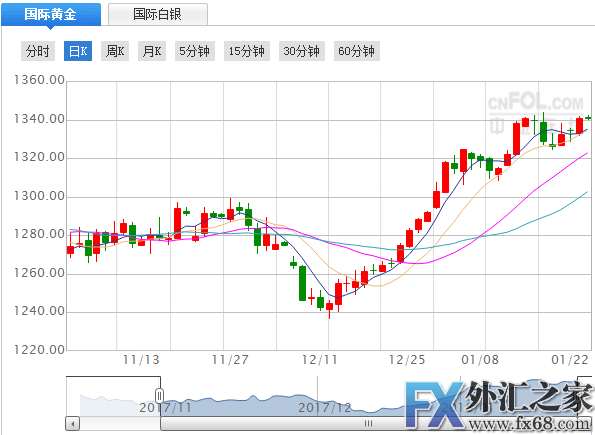Click the 1300.00 price axis label
This screenshot has height=435, width=595.
39,196
